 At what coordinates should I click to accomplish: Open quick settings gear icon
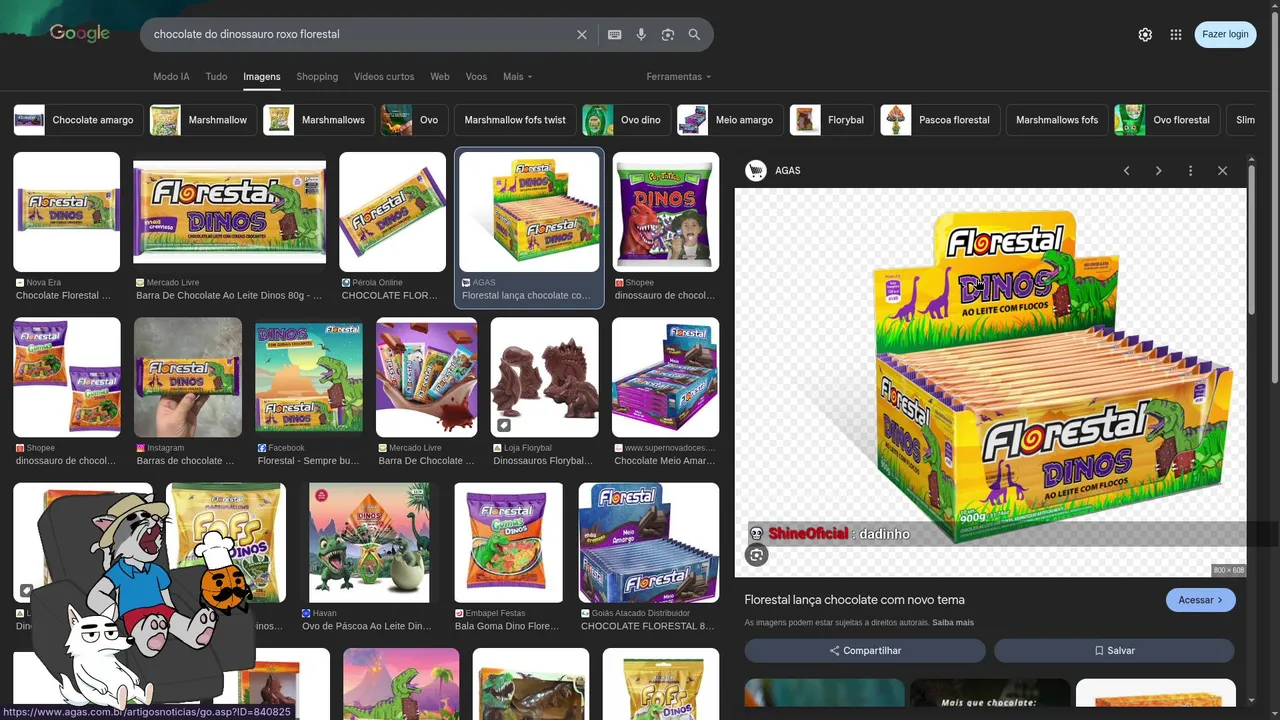pos(1145,34)
